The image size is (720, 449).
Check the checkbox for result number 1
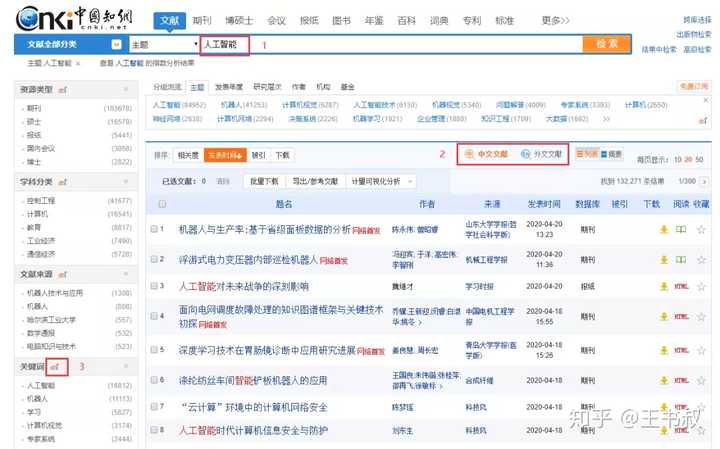click(155, 229)
